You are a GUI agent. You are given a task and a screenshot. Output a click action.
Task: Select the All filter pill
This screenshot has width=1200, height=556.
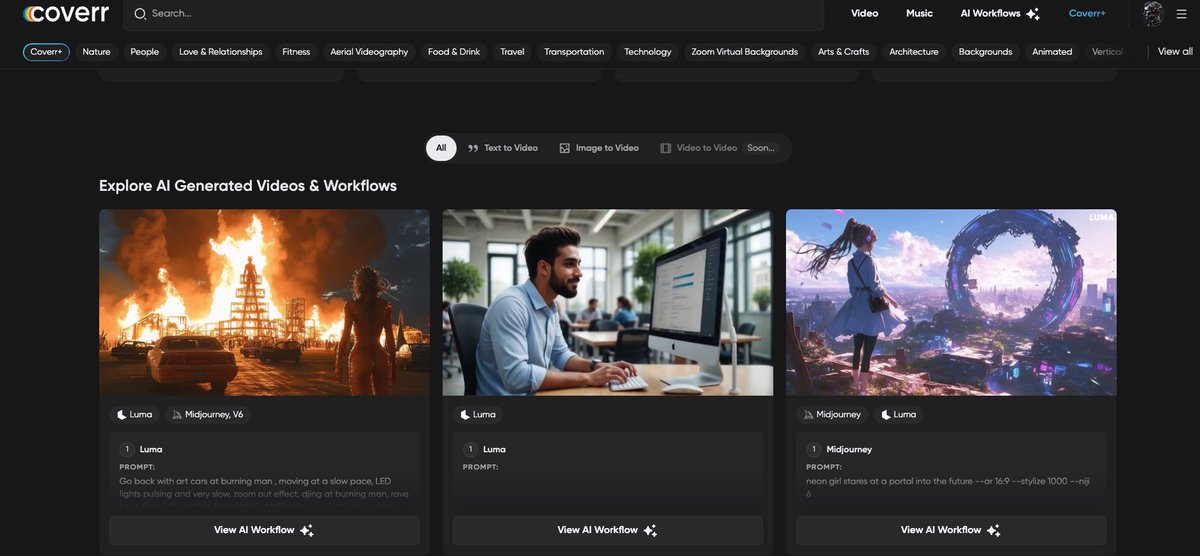(441, 148)
